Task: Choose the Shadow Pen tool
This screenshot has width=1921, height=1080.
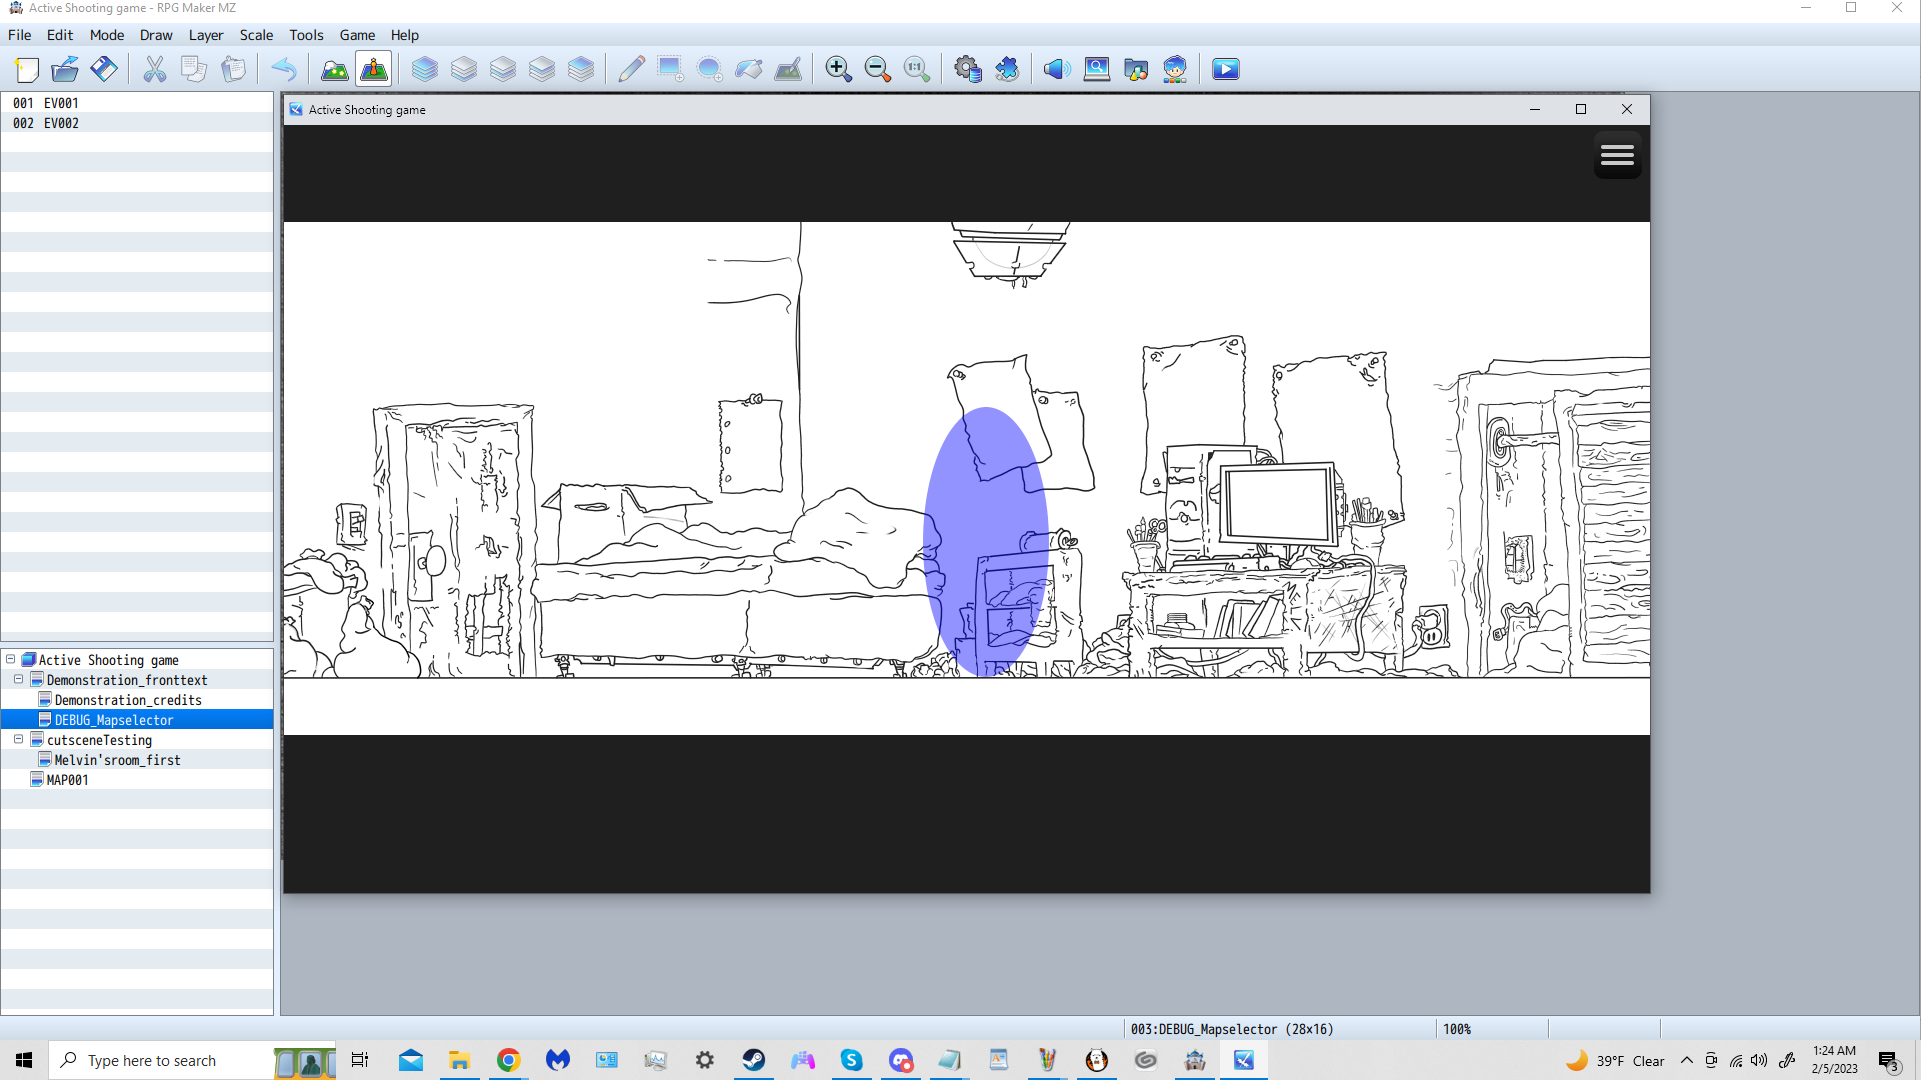Action: [x=788, y=69]
